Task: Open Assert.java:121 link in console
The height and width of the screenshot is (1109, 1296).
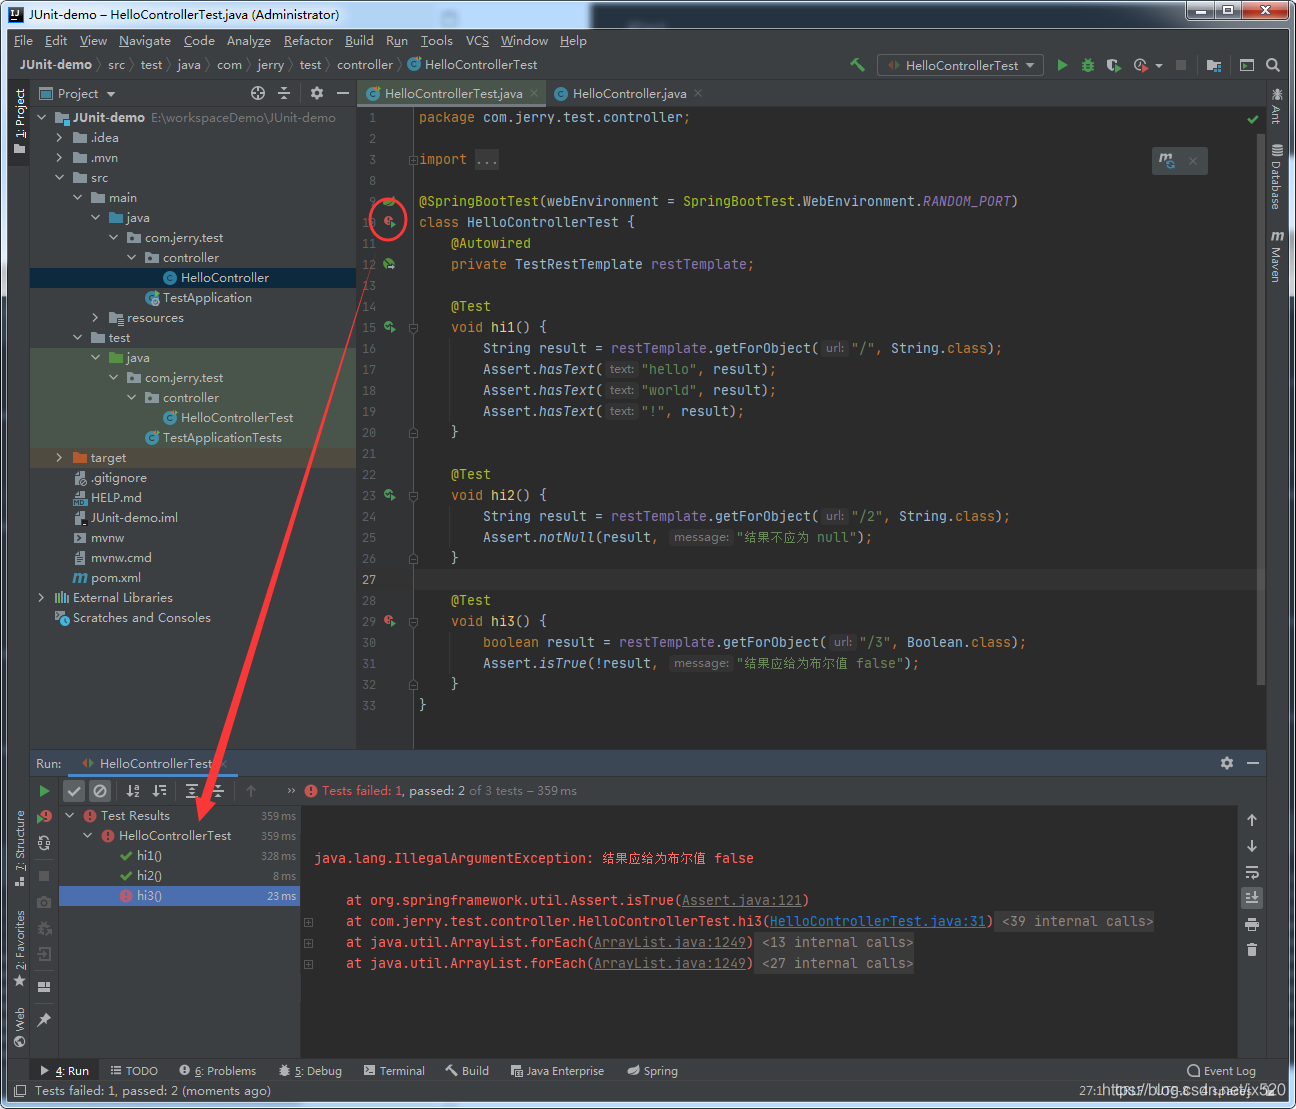Action: tap(742, 901)
